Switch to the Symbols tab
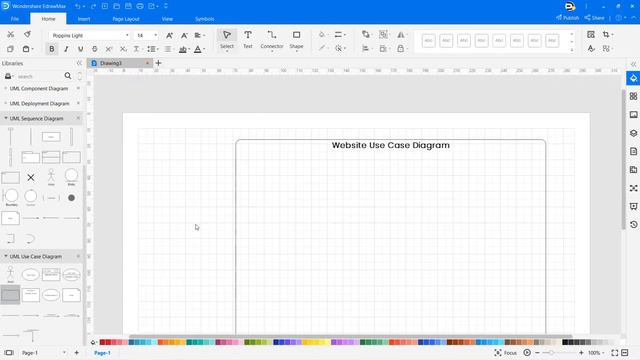Screen dimensions: 640x360 pos(204,19)
